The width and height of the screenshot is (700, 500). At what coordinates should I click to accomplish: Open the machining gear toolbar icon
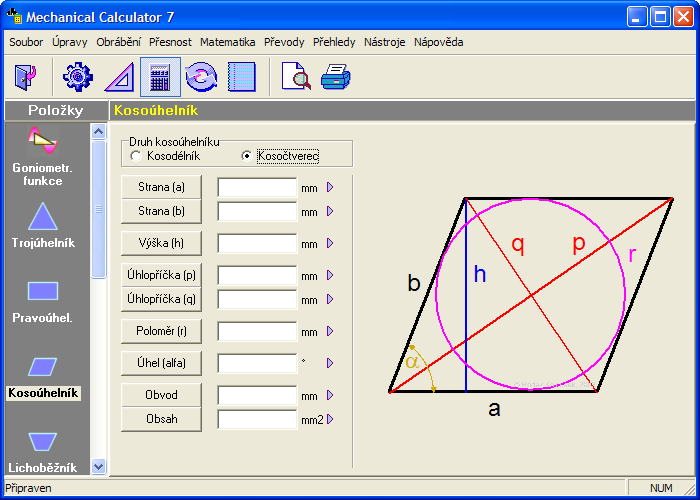click(78, 77)
